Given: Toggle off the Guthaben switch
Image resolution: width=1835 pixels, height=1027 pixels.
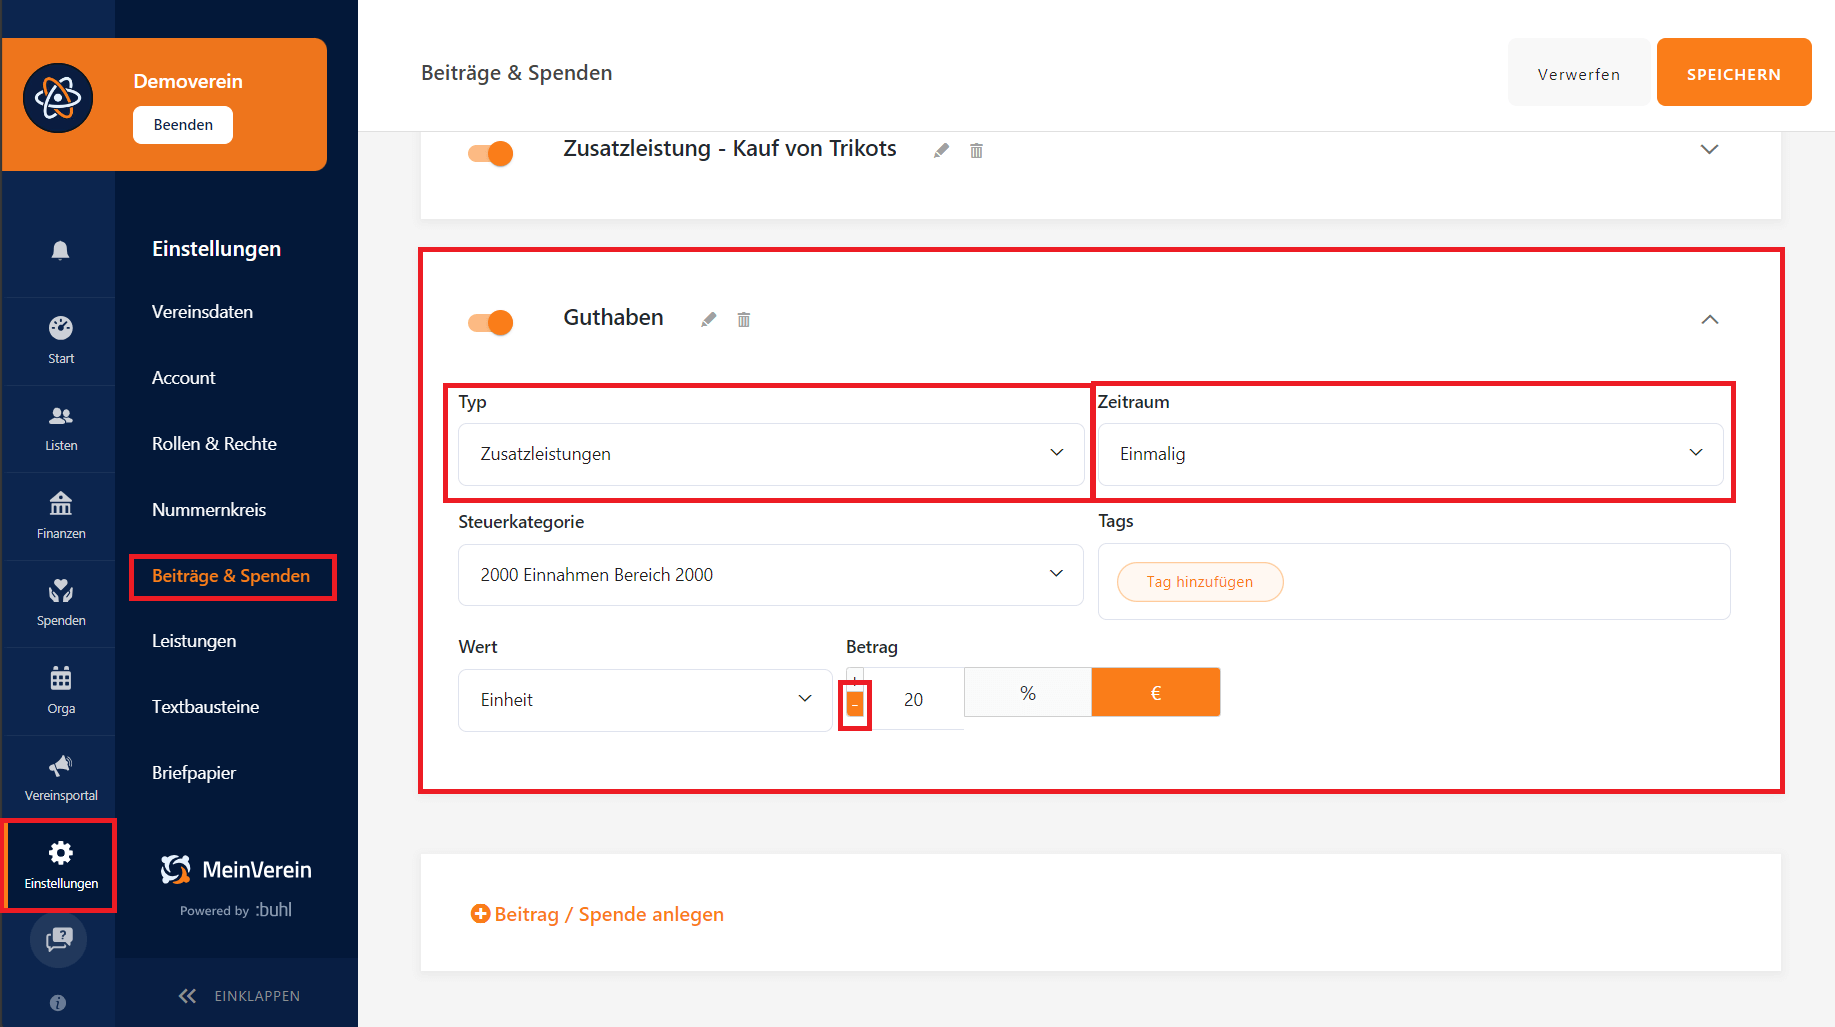Looking at the screenshot, I should click(x=490, y=322).
